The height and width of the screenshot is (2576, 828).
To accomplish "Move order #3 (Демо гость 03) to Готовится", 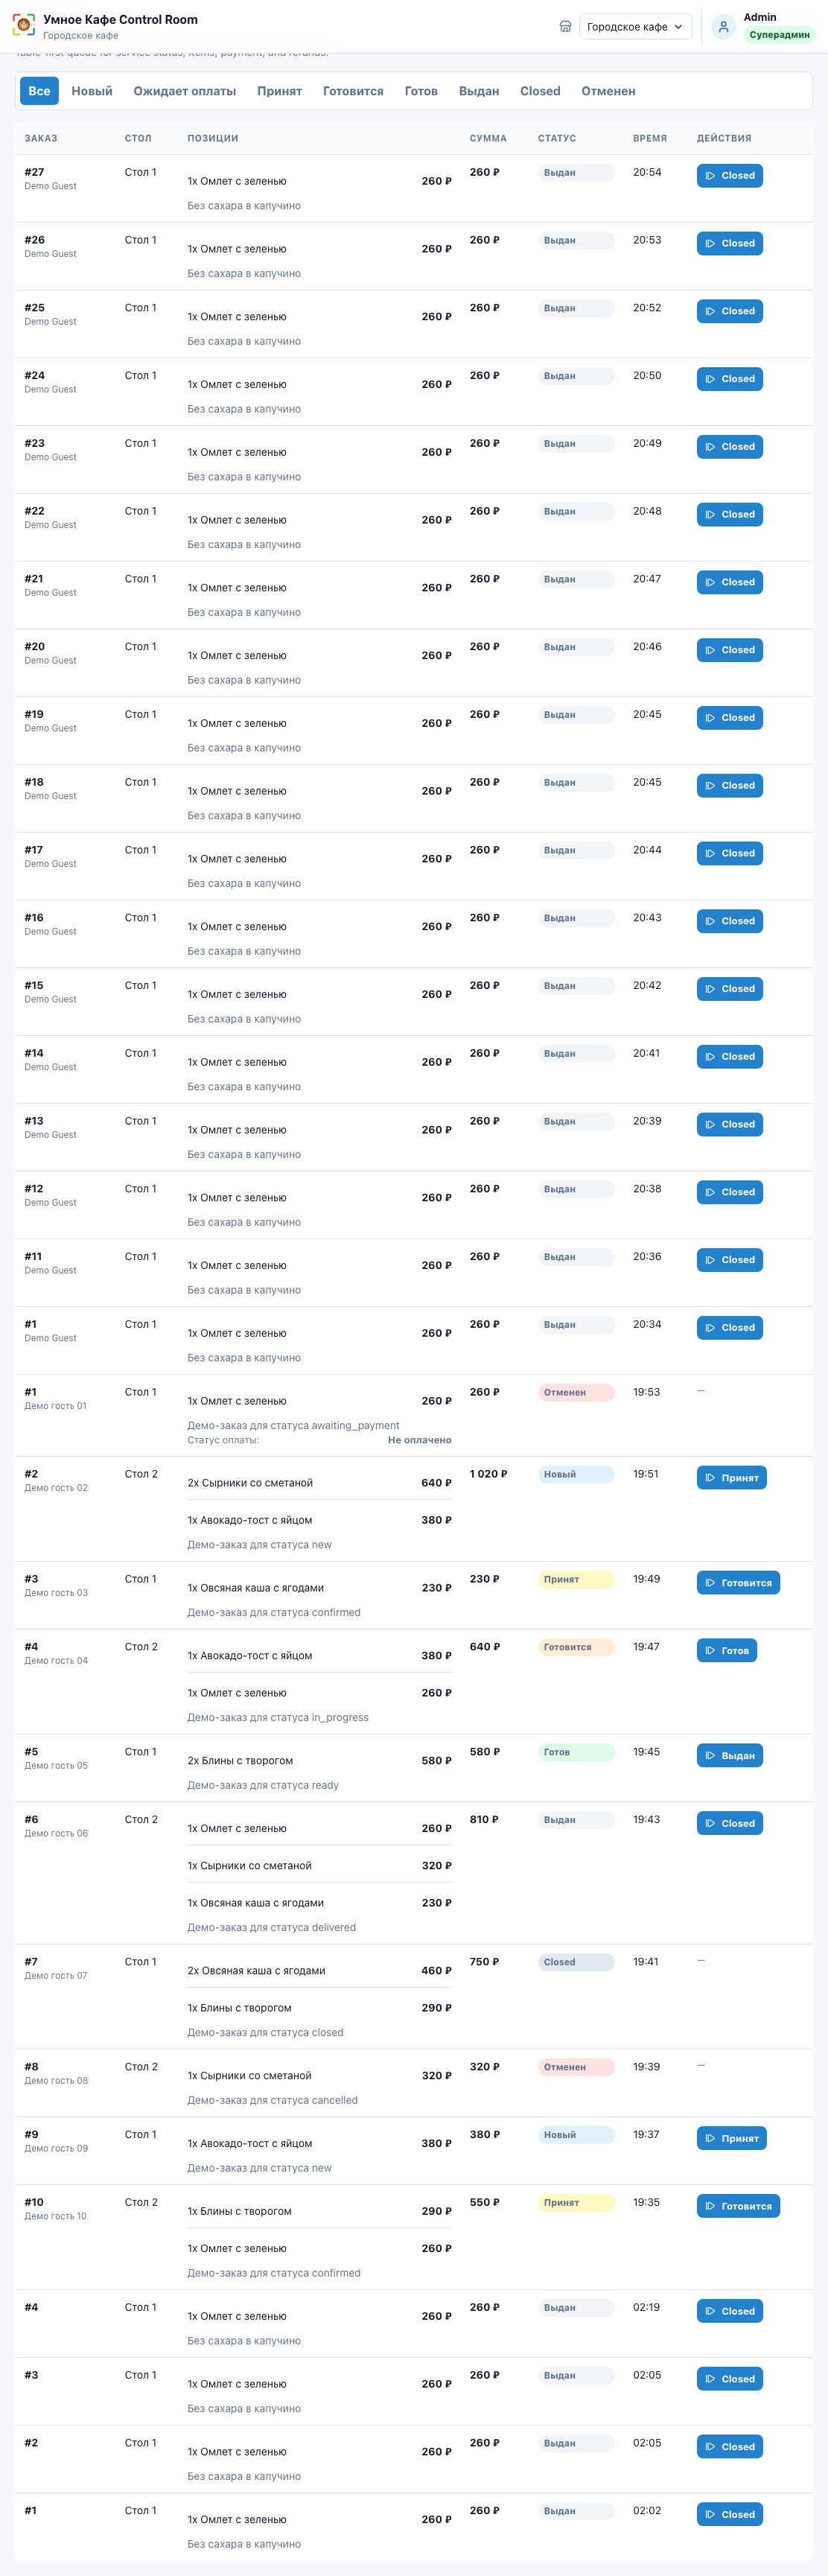I will [738, 1583].
